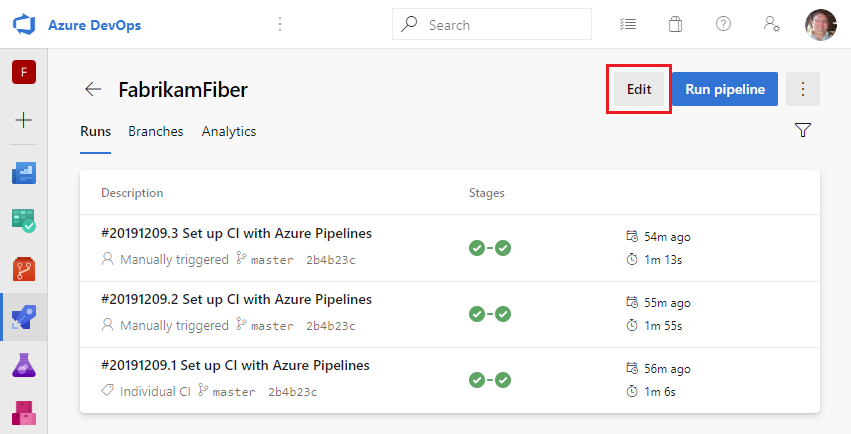Click 'Individual CI' text in run #20191209.1
851x434 pixels.
[x=155, y=392]
